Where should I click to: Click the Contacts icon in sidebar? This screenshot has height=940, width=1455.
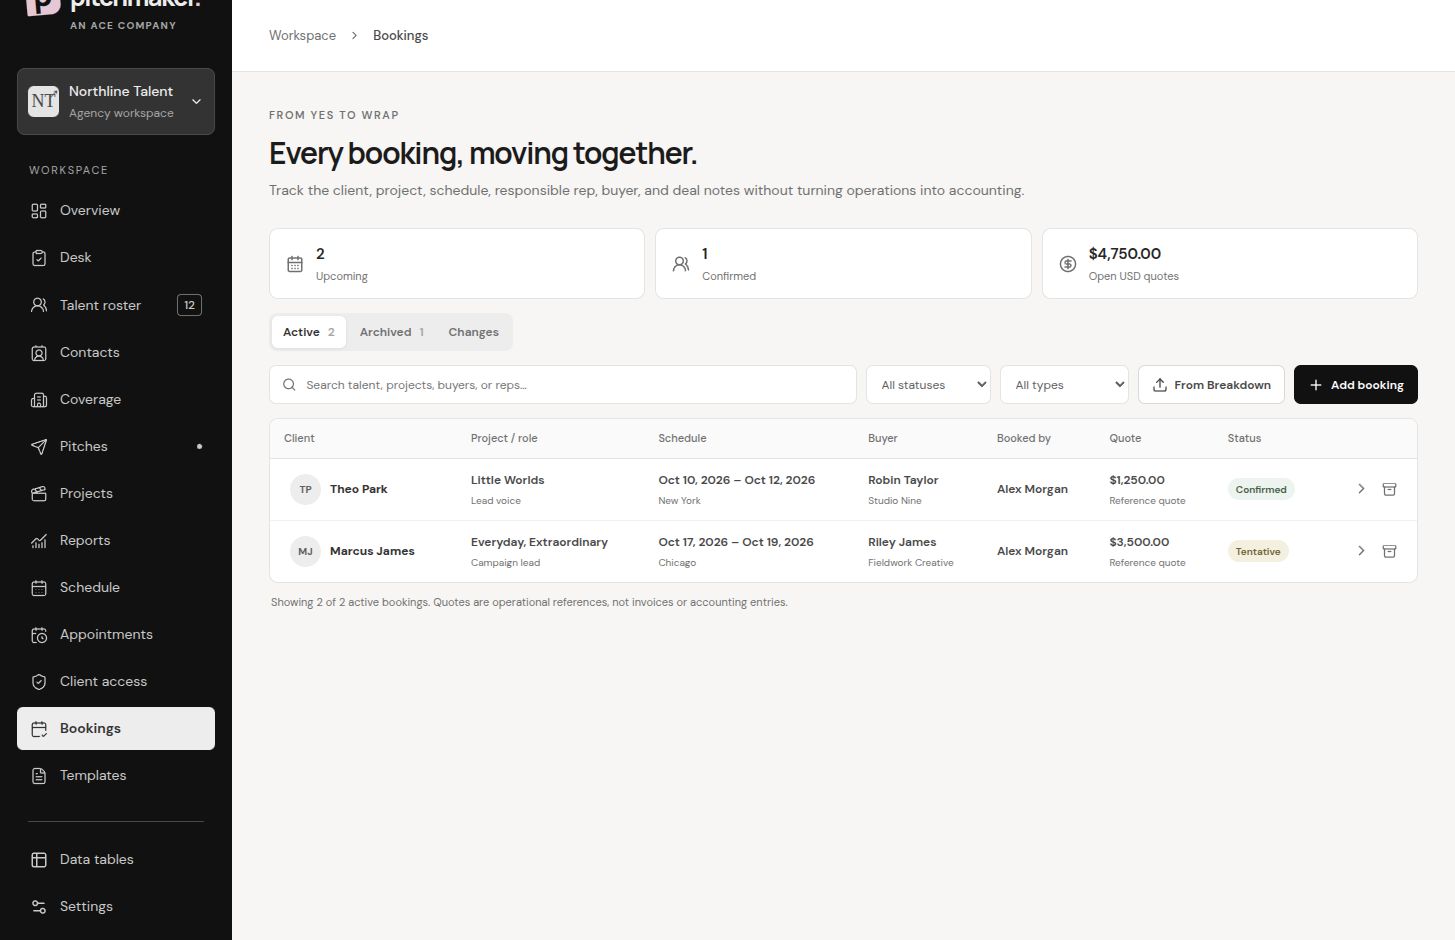pyautogui.click(x=39, y=353)
